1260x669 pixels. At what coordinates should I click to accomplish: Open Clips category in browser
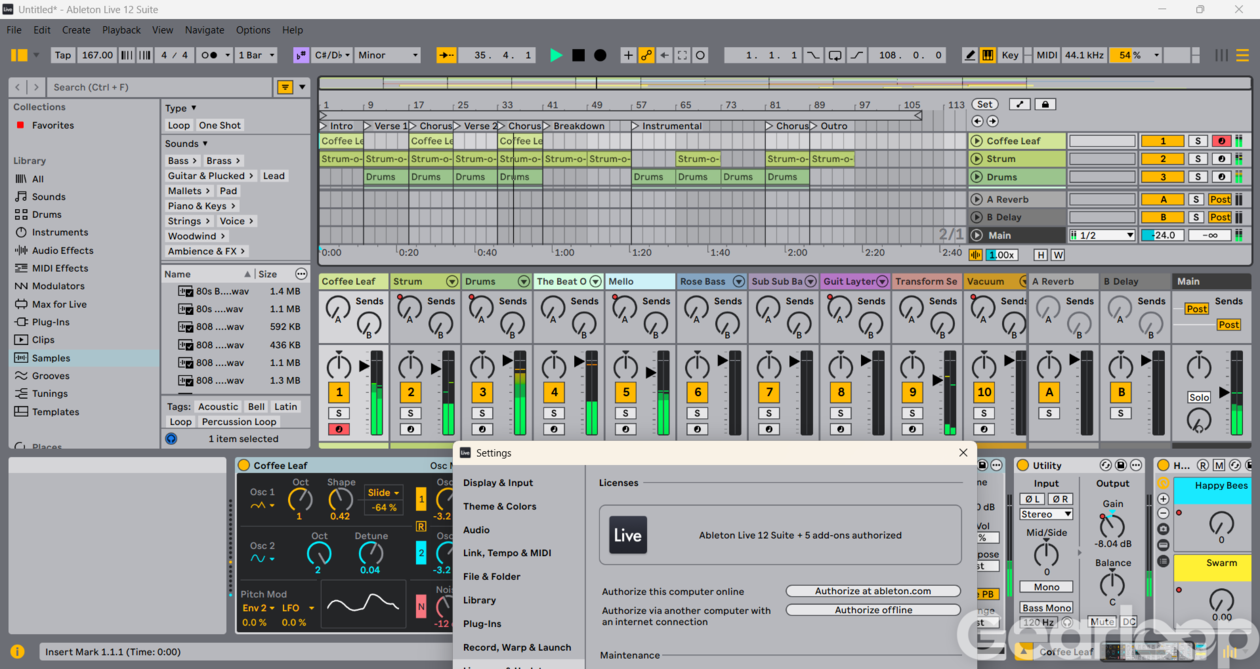[43, 341]
